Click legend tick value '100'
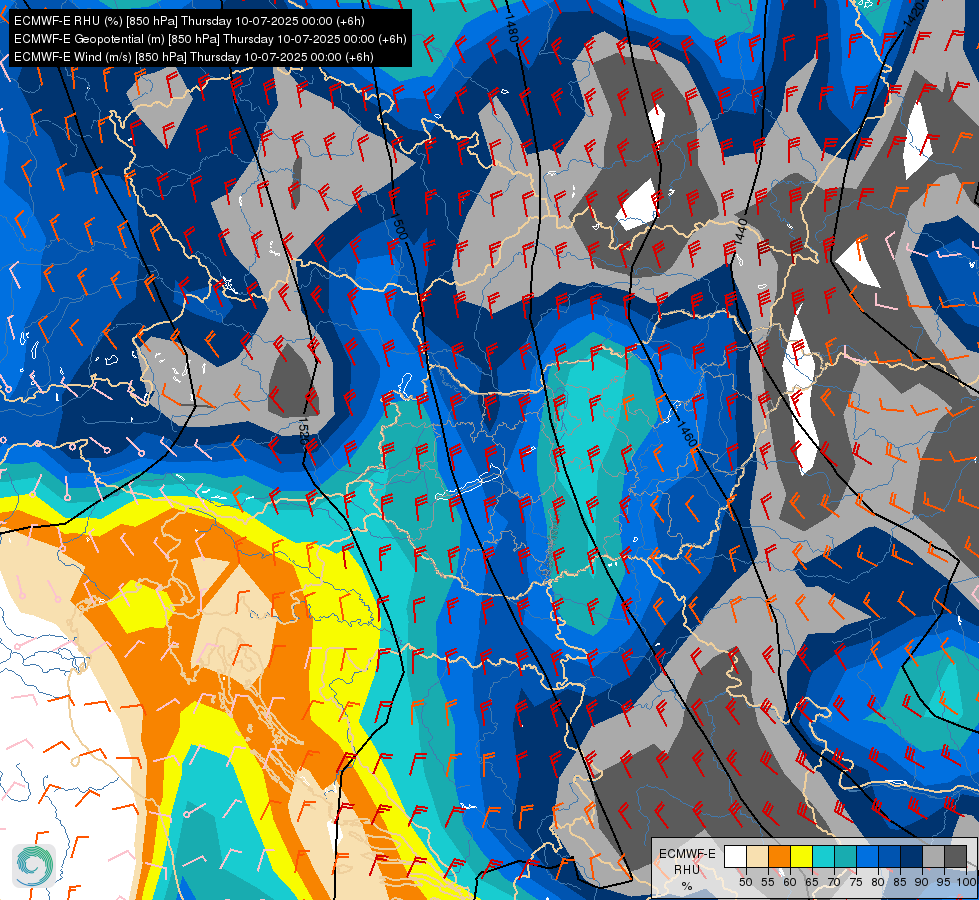The width and height of the screenshot is (979, 900). pyautogui.click(x=967, y=882)
